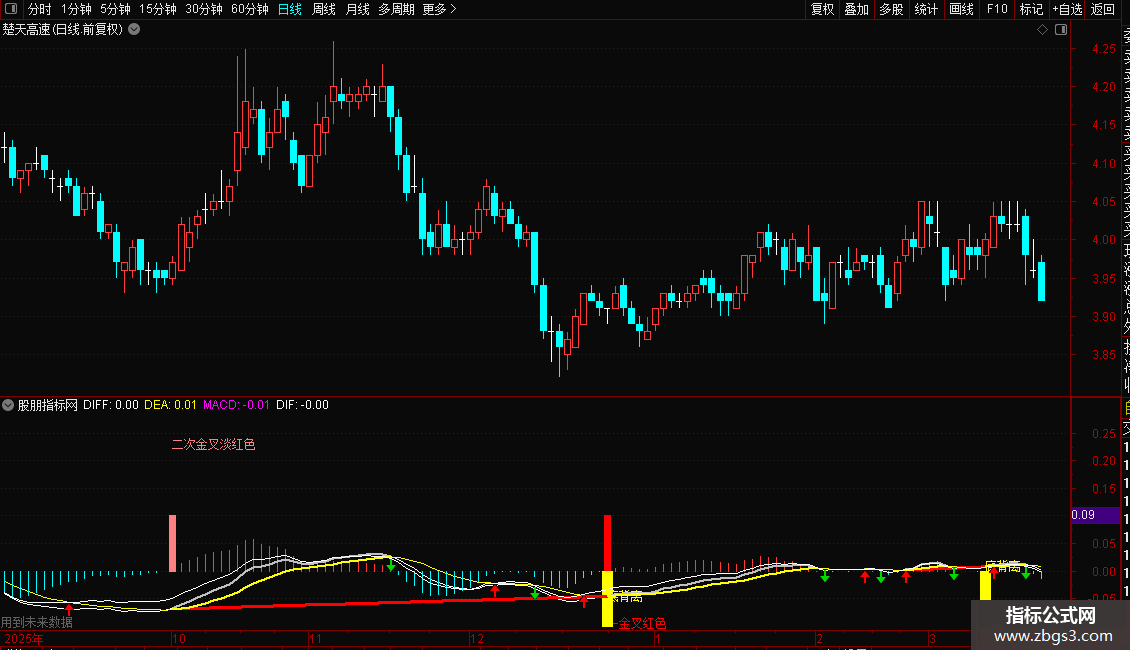The image size is (1130, 650).
Task: Click the 2025年 label on time axis
Action: tap(24, 638)
